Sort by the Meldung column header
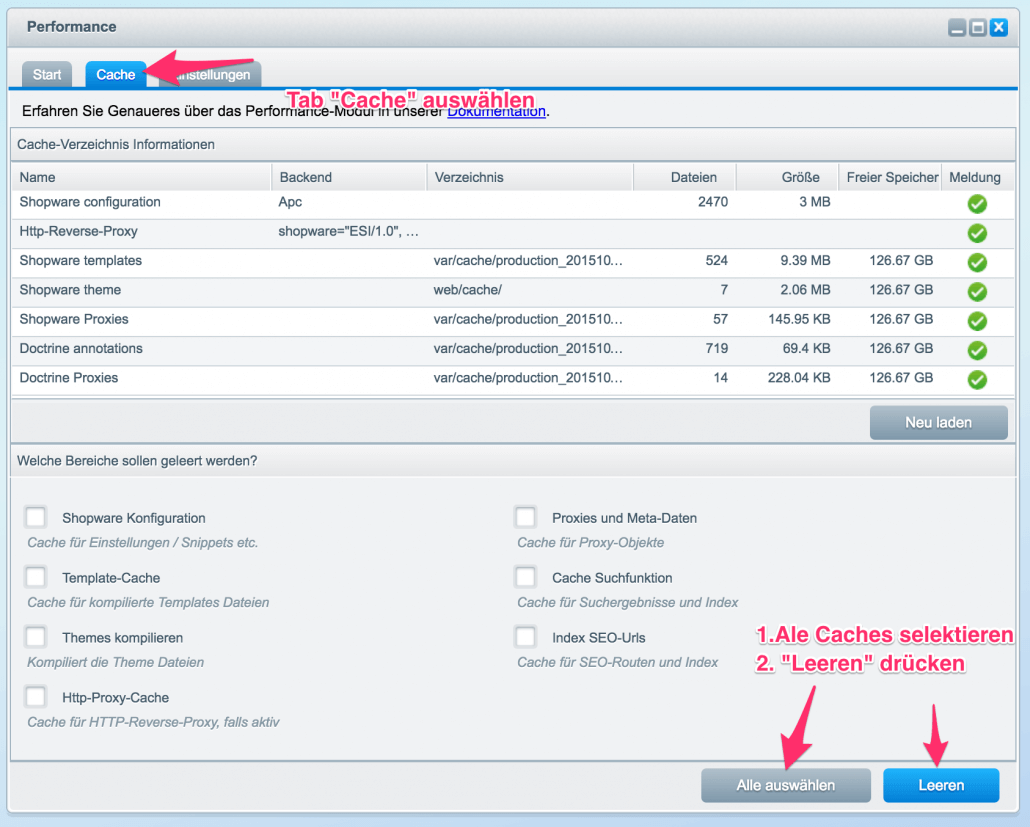The image size is (1030, 827). click(x=977, y=177)
